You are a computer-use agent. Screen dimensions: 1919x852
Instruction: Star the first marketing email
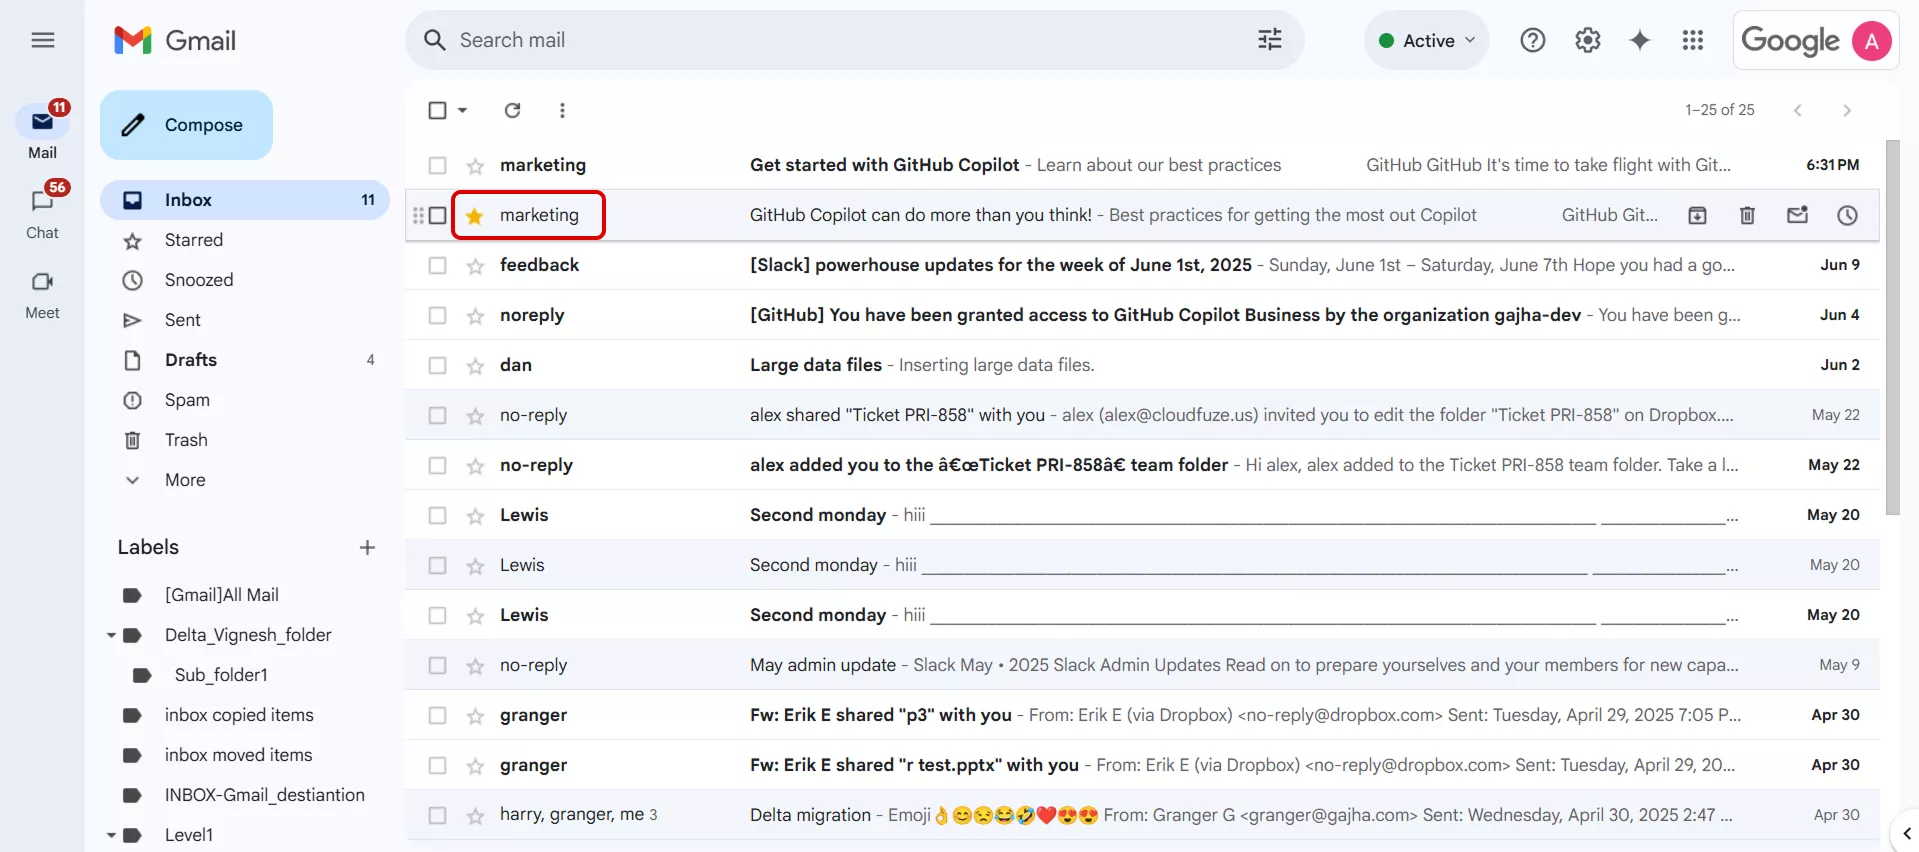tap(475, 166)
